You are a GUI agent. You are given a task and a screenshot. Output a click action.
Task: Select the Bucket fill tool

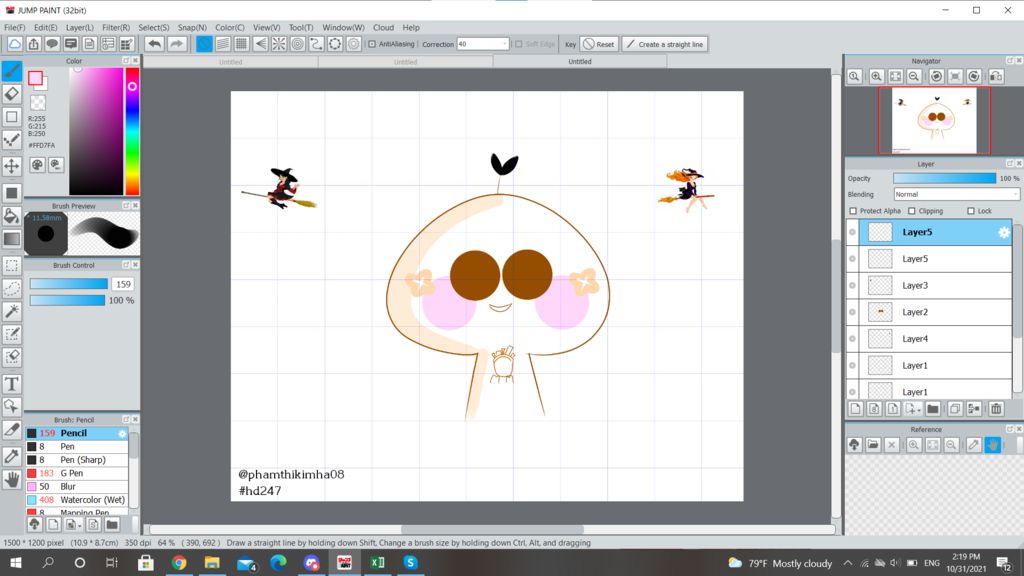click(12, 216)
